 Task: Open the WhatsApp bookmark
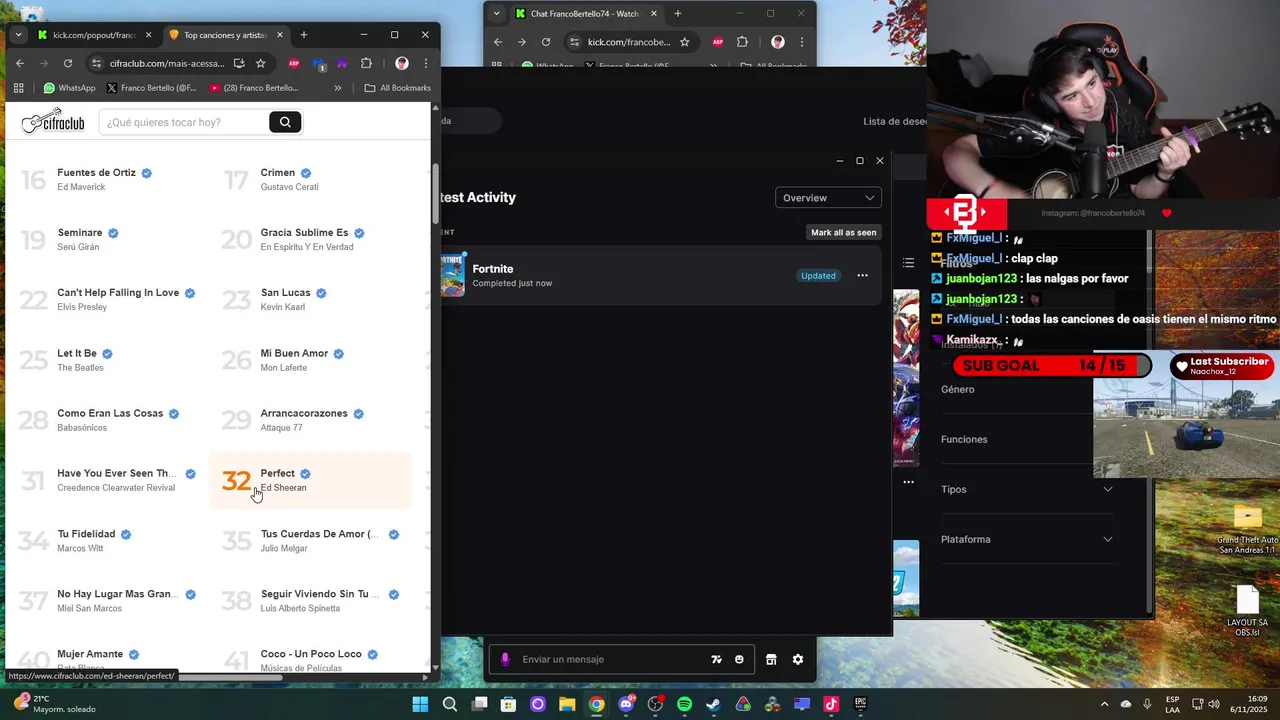tap(69, 88)
